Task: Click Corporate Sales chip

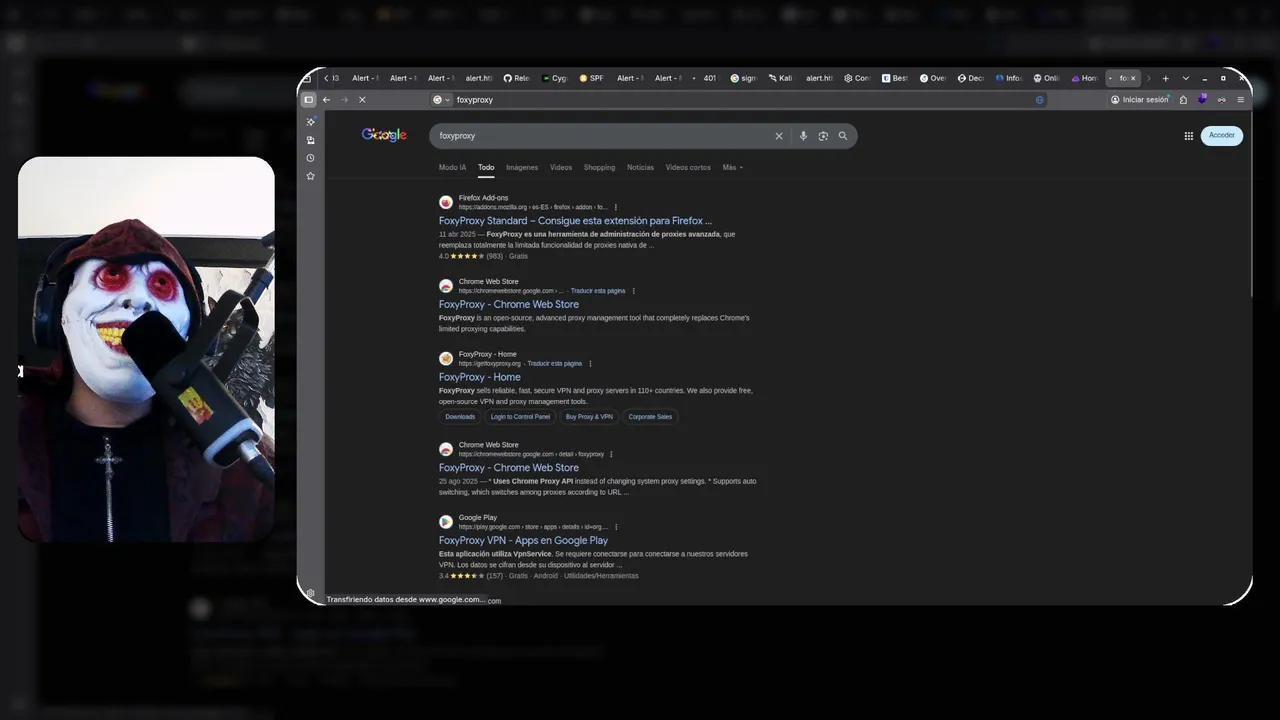Action: (650, 417)
